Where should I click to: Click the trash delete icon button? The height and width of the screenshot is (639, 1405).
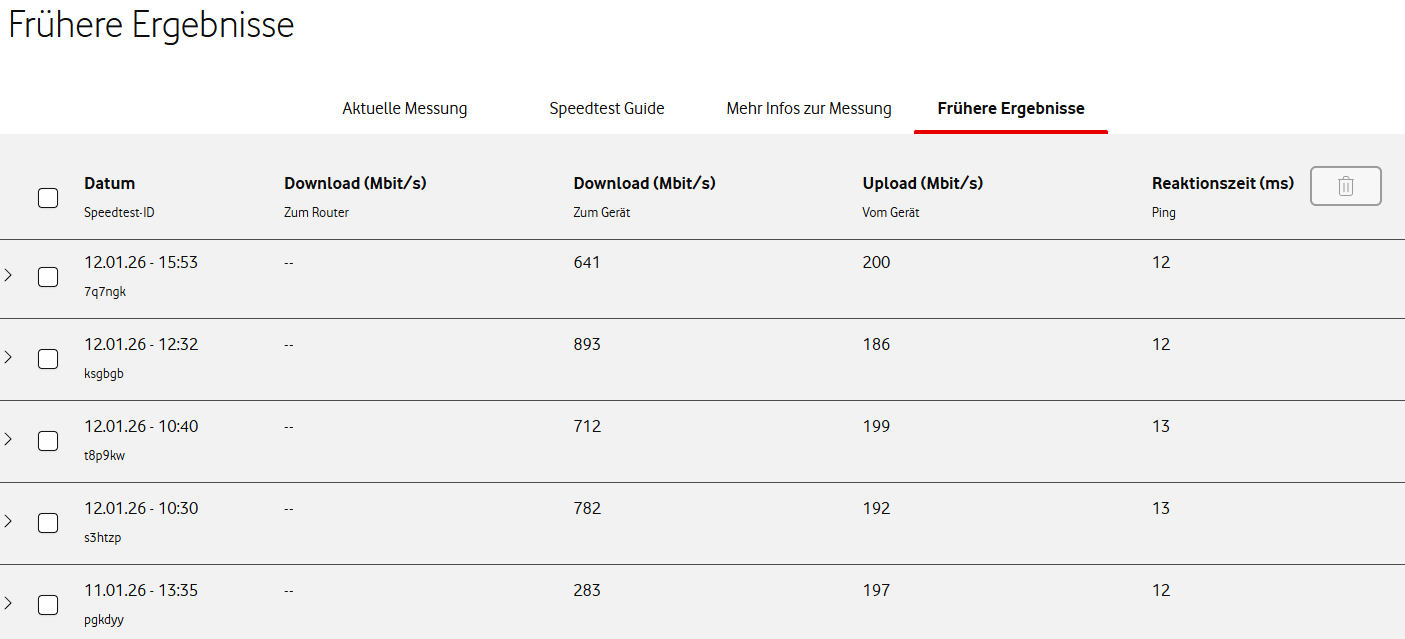[x=1345, y=186]
